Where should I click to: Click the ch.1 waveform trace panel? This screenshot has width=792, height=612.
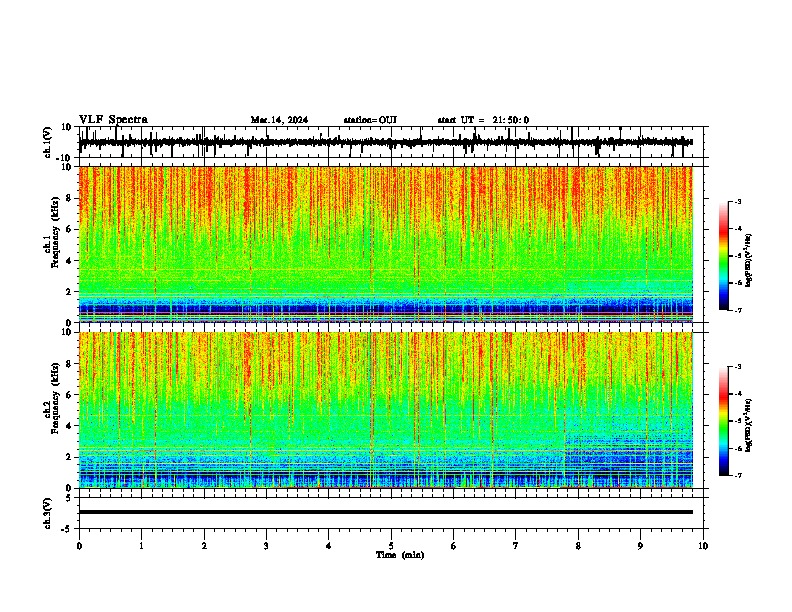[393, 142]
